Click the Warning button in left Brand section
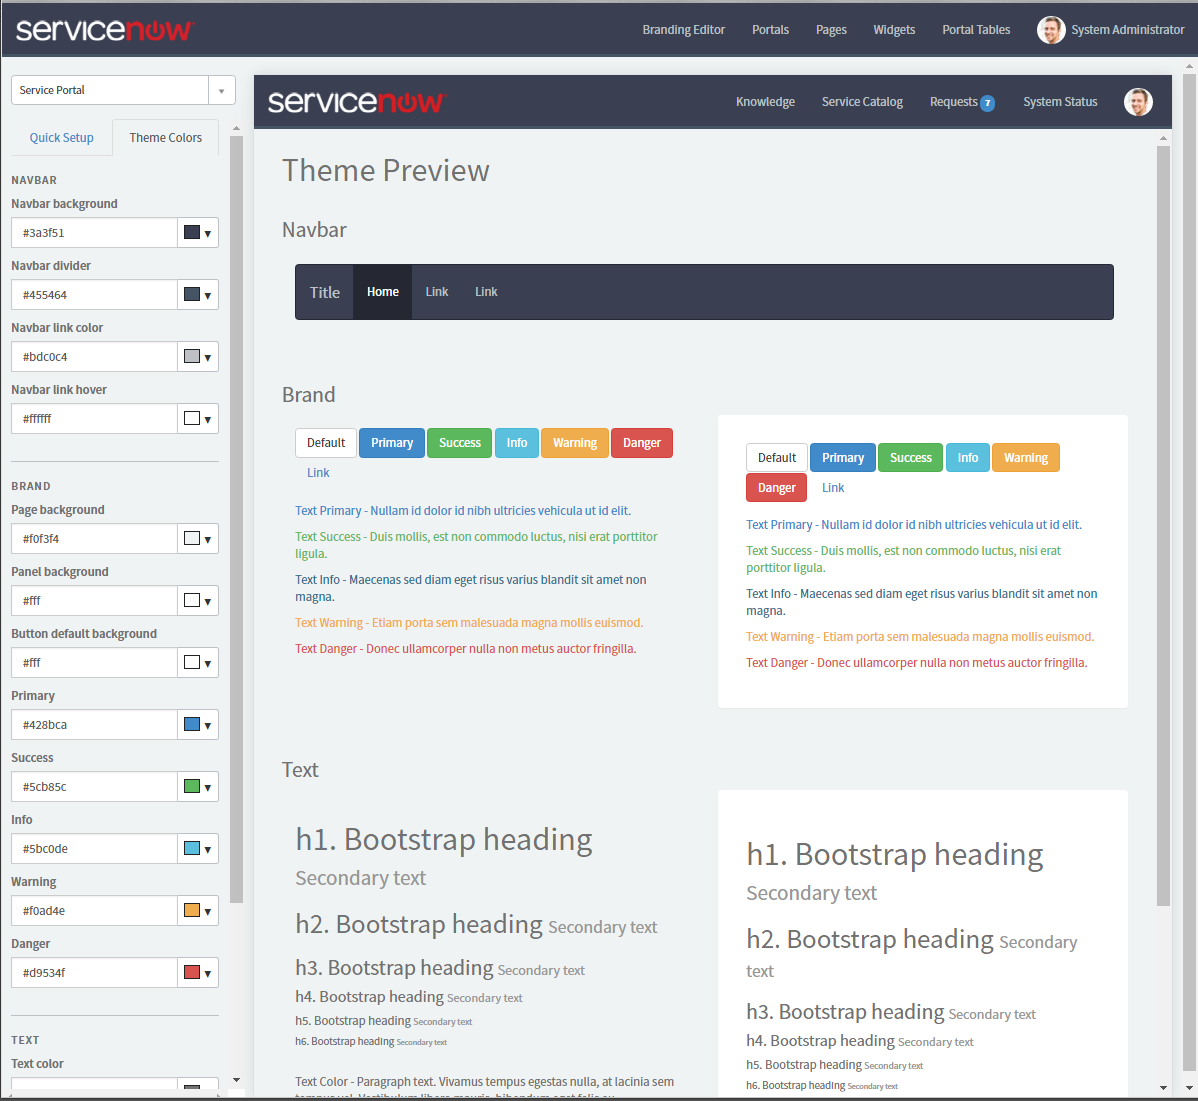Image resolution: width=1198 pixels, height=1101 pixels. (575, 443)
